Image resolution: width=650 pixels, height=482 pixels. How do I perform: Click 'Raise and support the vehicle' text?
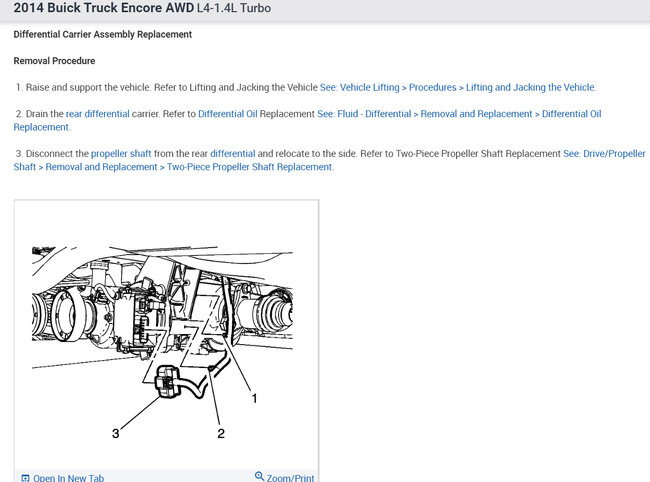(88, 87)
